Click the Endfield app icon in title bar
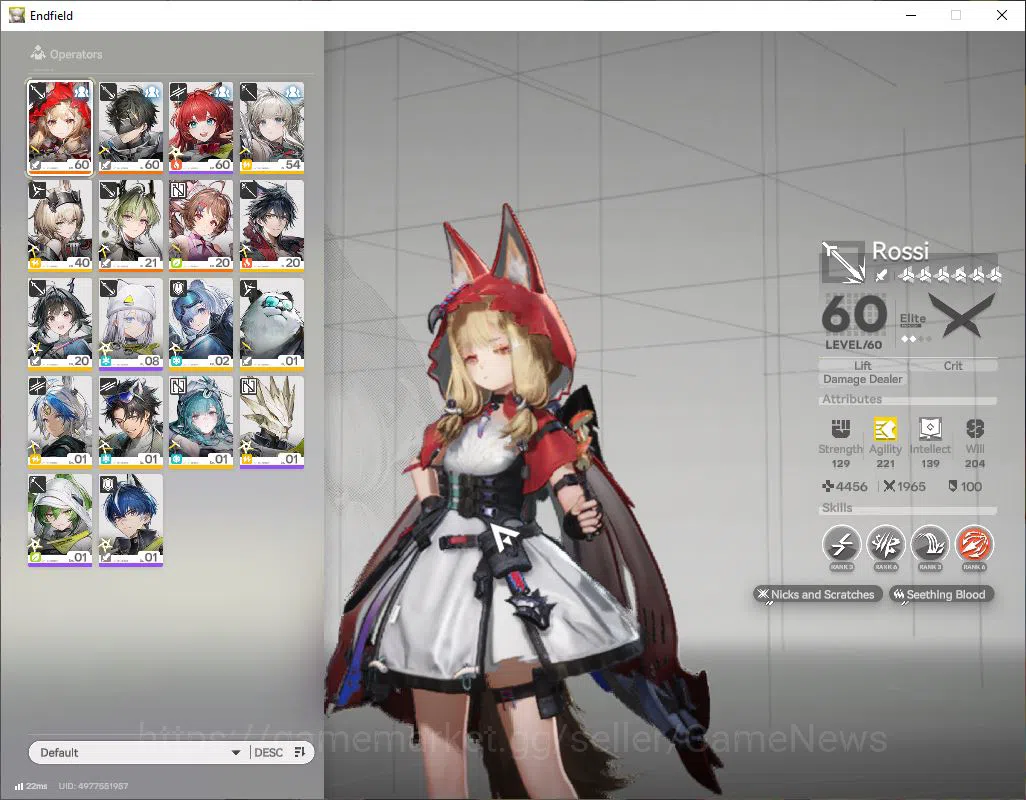 tap(16, 15)
